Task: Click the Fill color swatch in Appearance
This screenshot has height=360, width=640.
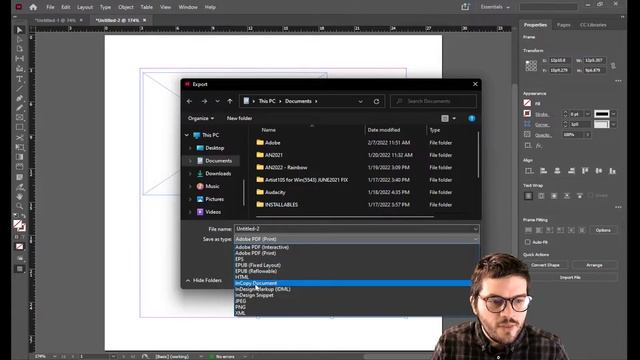Action: pyautogui.click(x=527, y=103)
